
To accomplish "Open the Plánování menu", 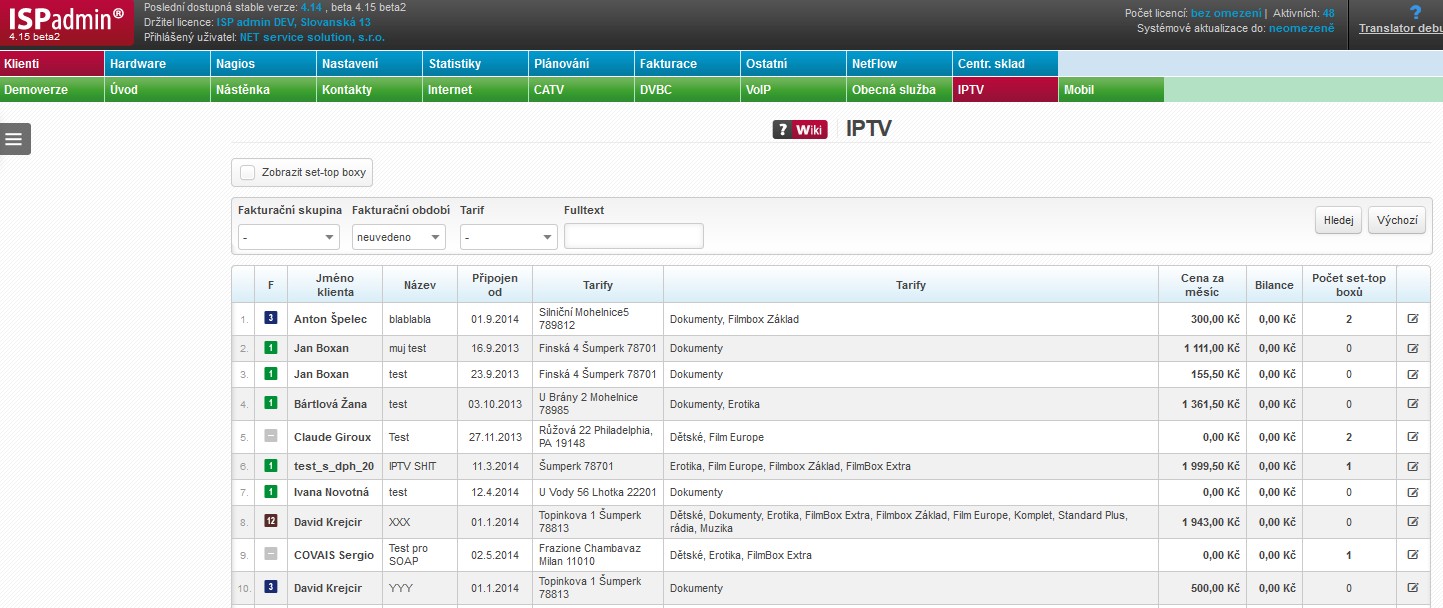I will [582, 63].
